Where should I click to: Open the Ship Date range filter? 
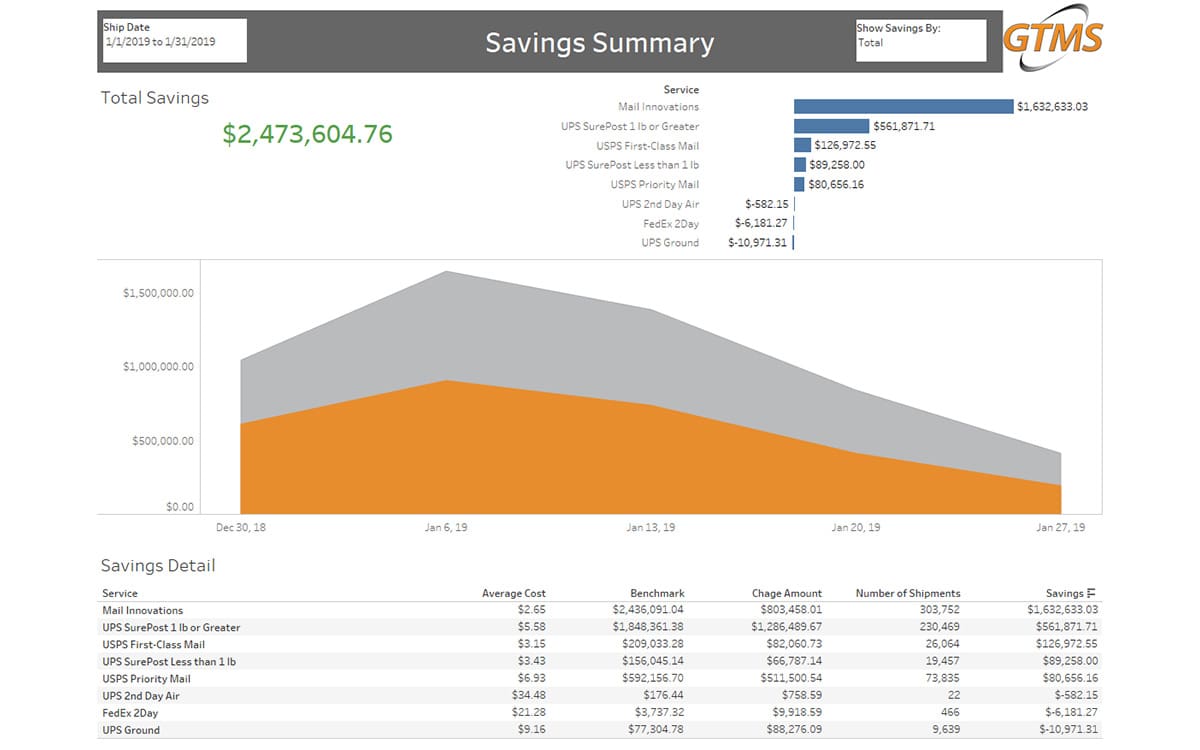click(x=174, y=41)
